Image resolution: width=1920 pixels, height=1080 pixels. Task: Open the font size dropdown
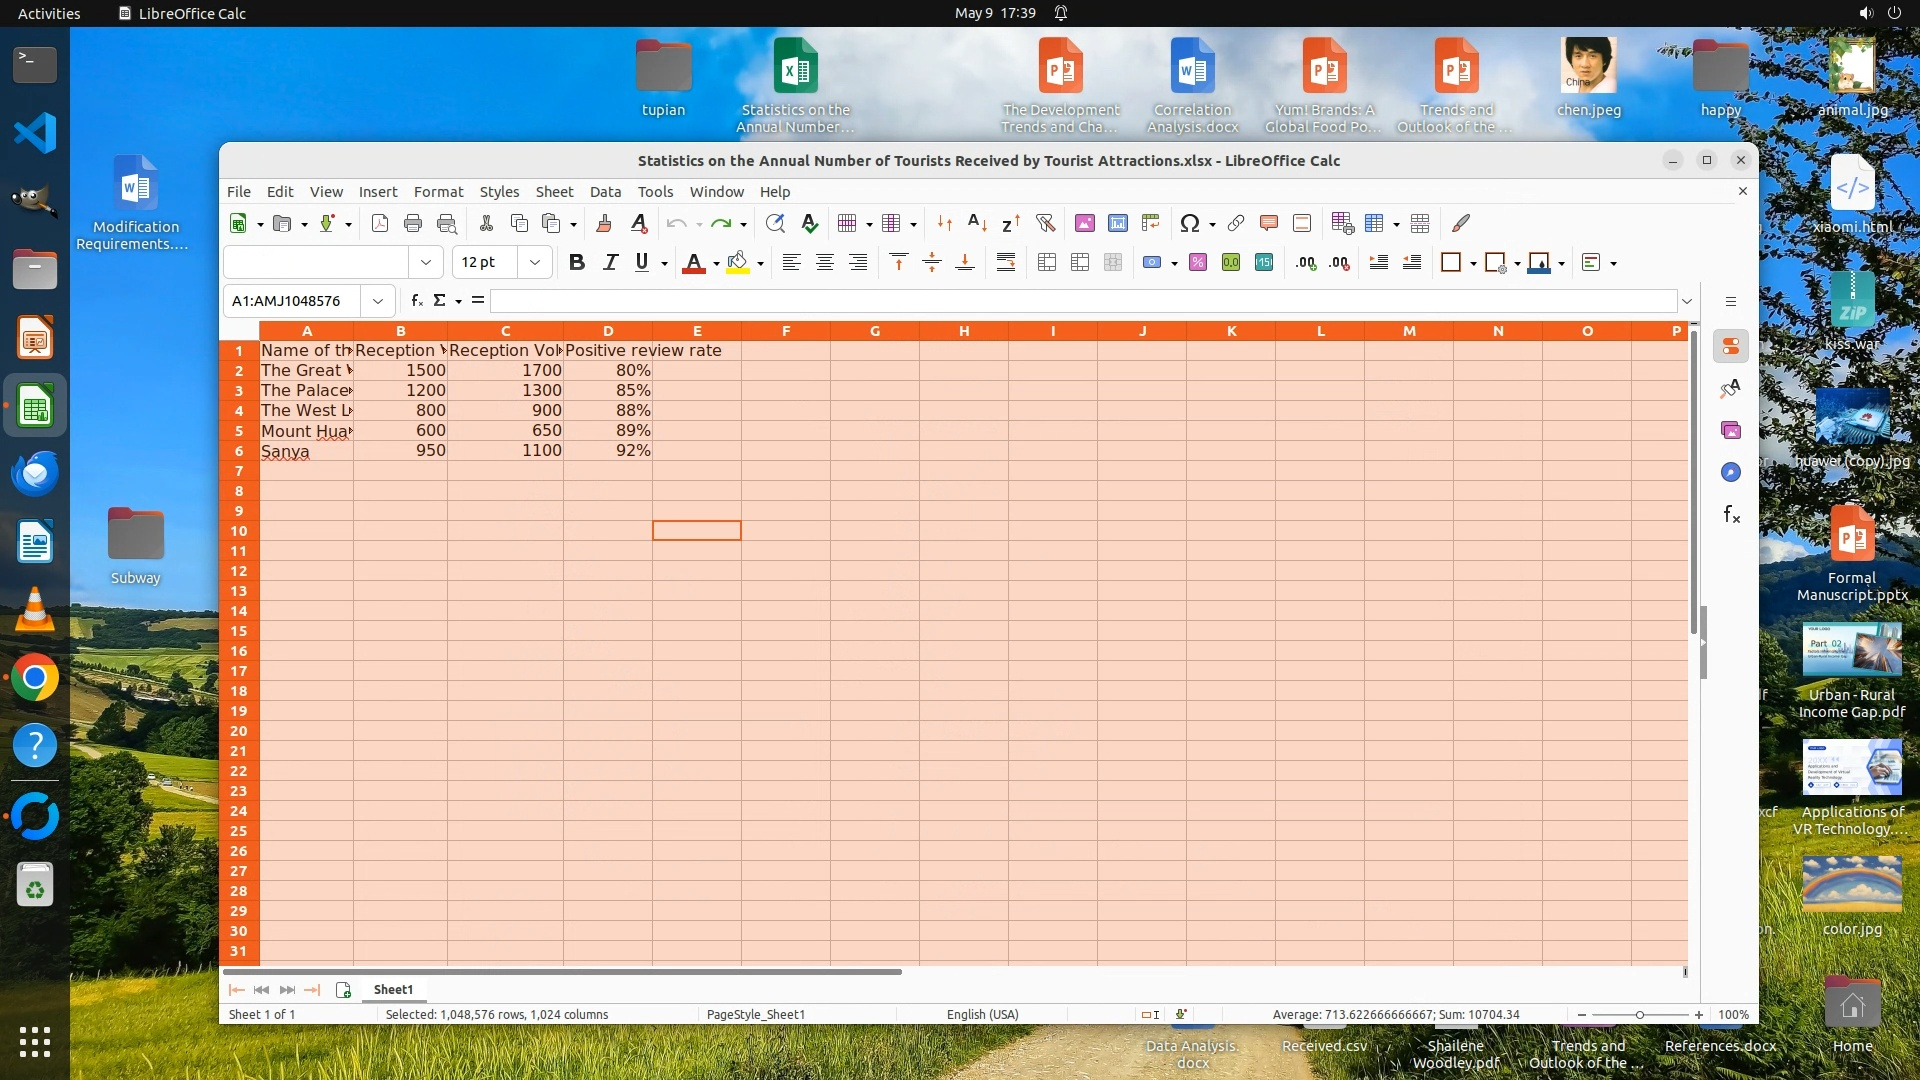(x=535, y=263)
